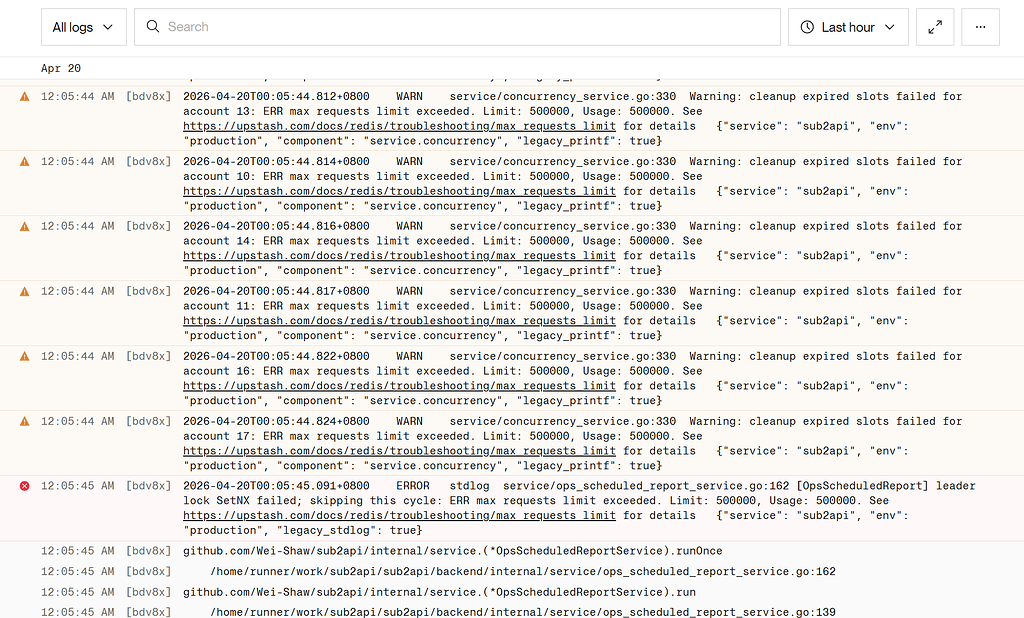Focus the Search logs input field

click(x=457, y=27)
